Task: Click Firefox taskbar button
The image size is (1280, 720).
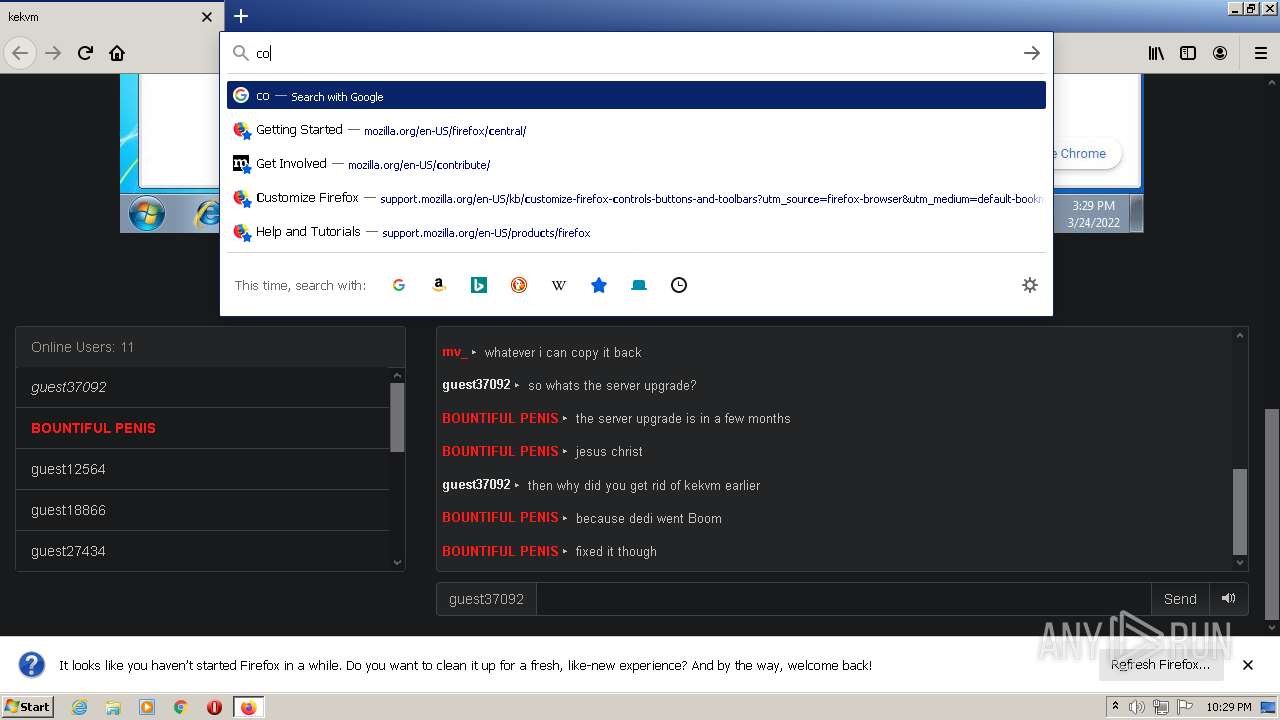Action: 248,707
